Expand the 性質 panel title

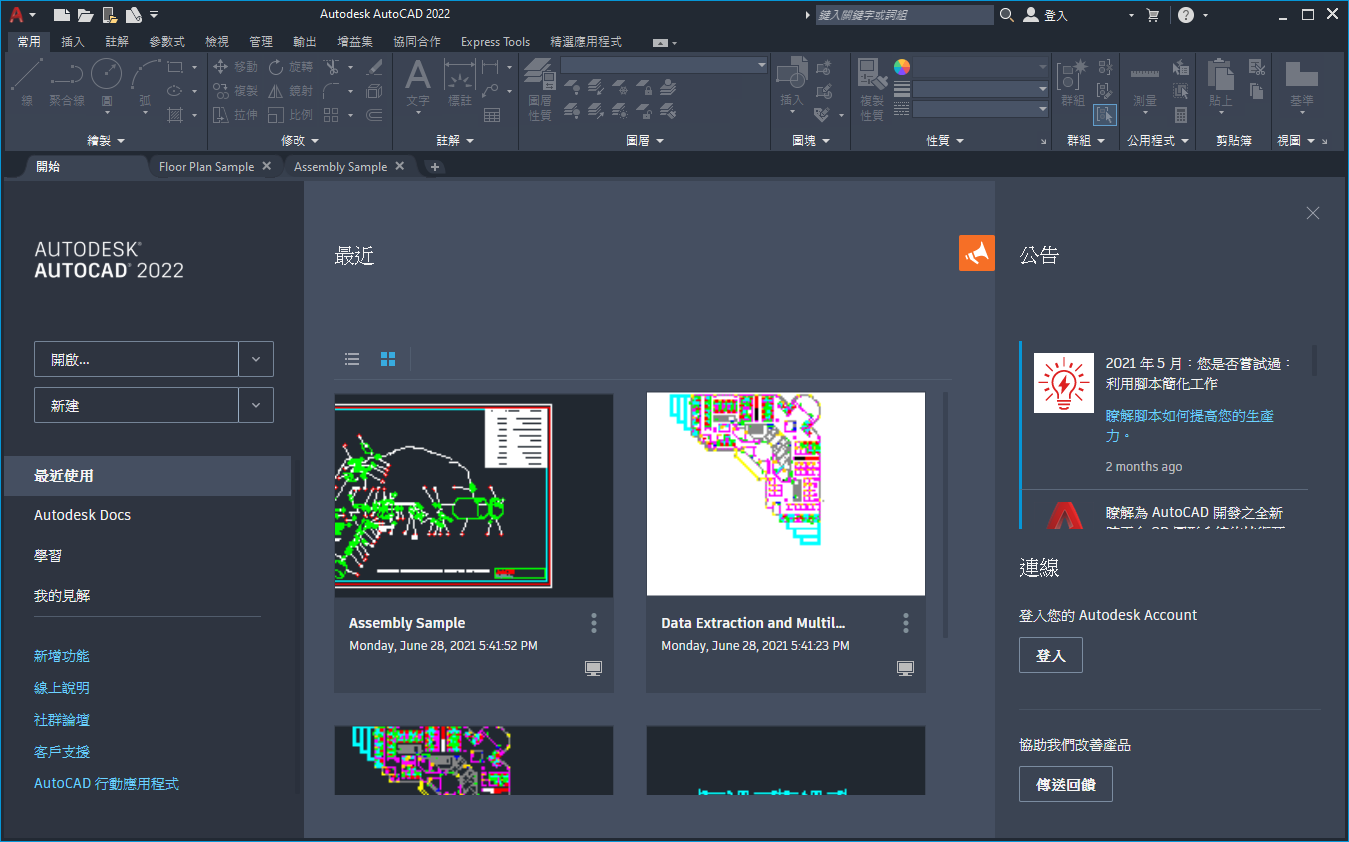(x=945, y=141)
